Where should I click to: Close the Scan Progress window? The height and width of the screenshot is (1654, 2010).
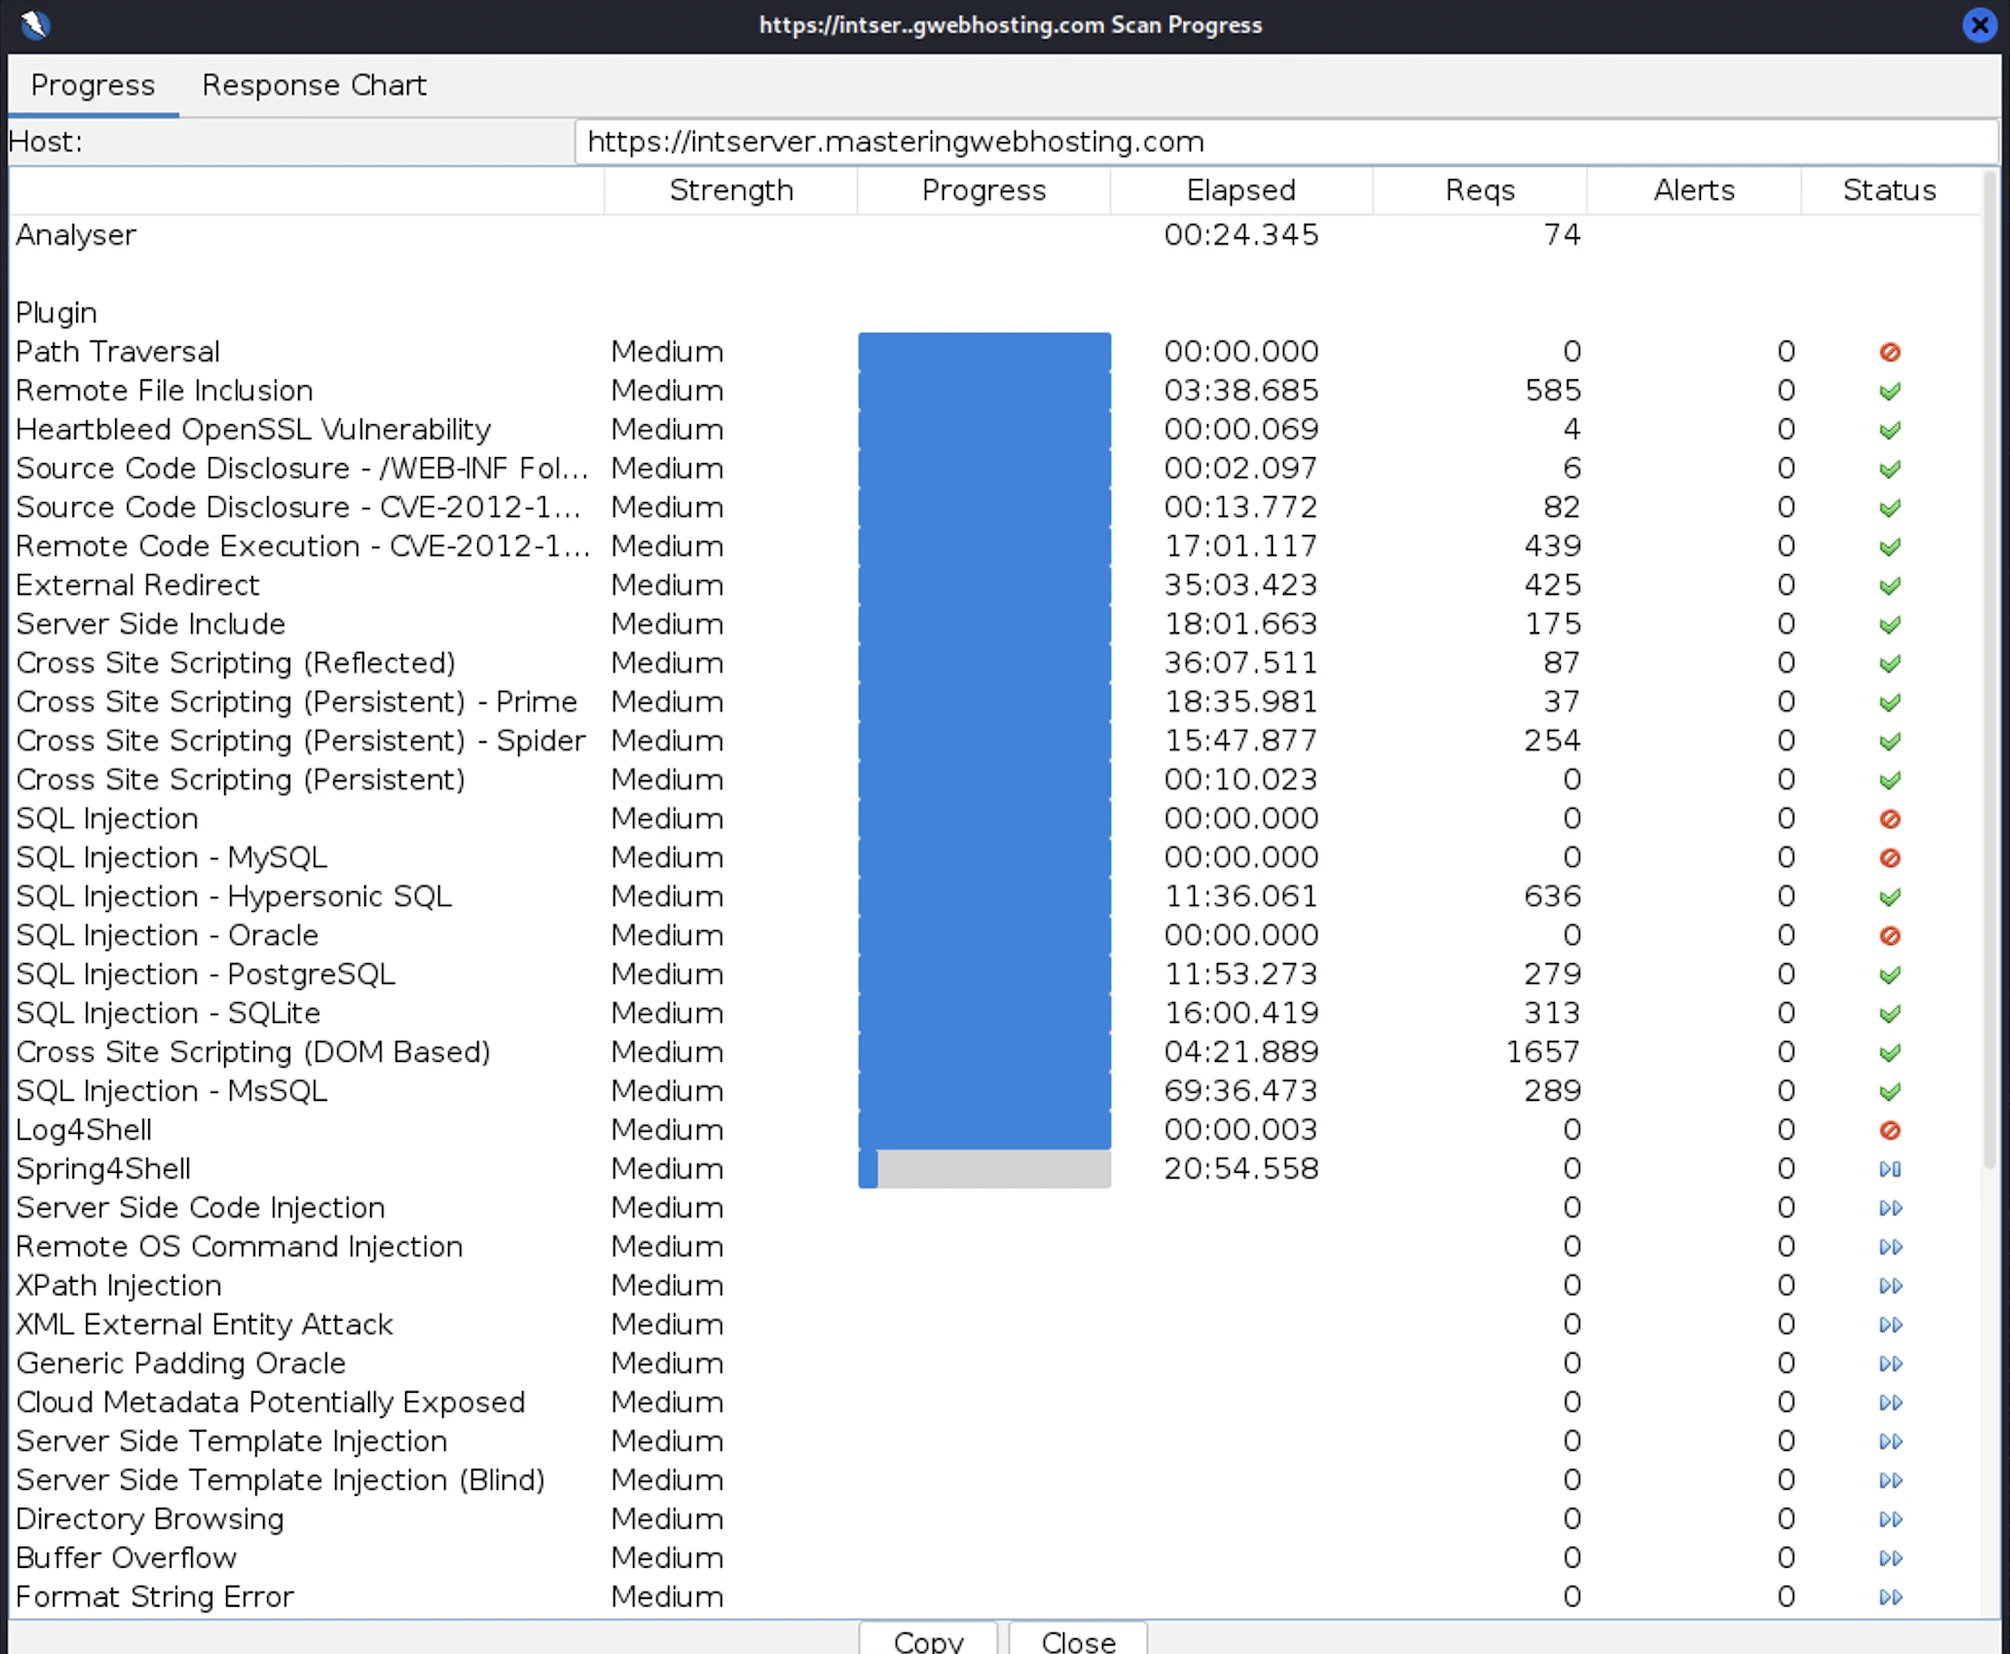[x=1979, y=24]
